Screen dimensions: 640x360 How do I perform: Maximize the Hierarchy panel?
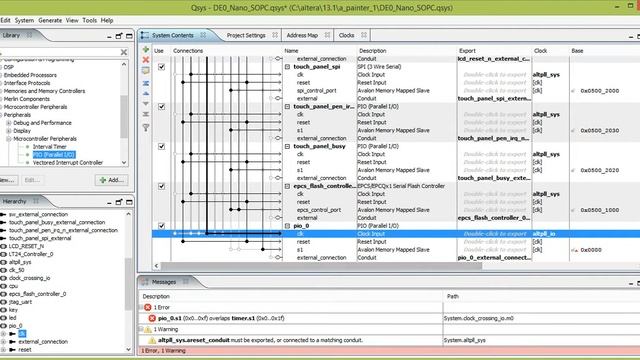click(x=129, y=202)
